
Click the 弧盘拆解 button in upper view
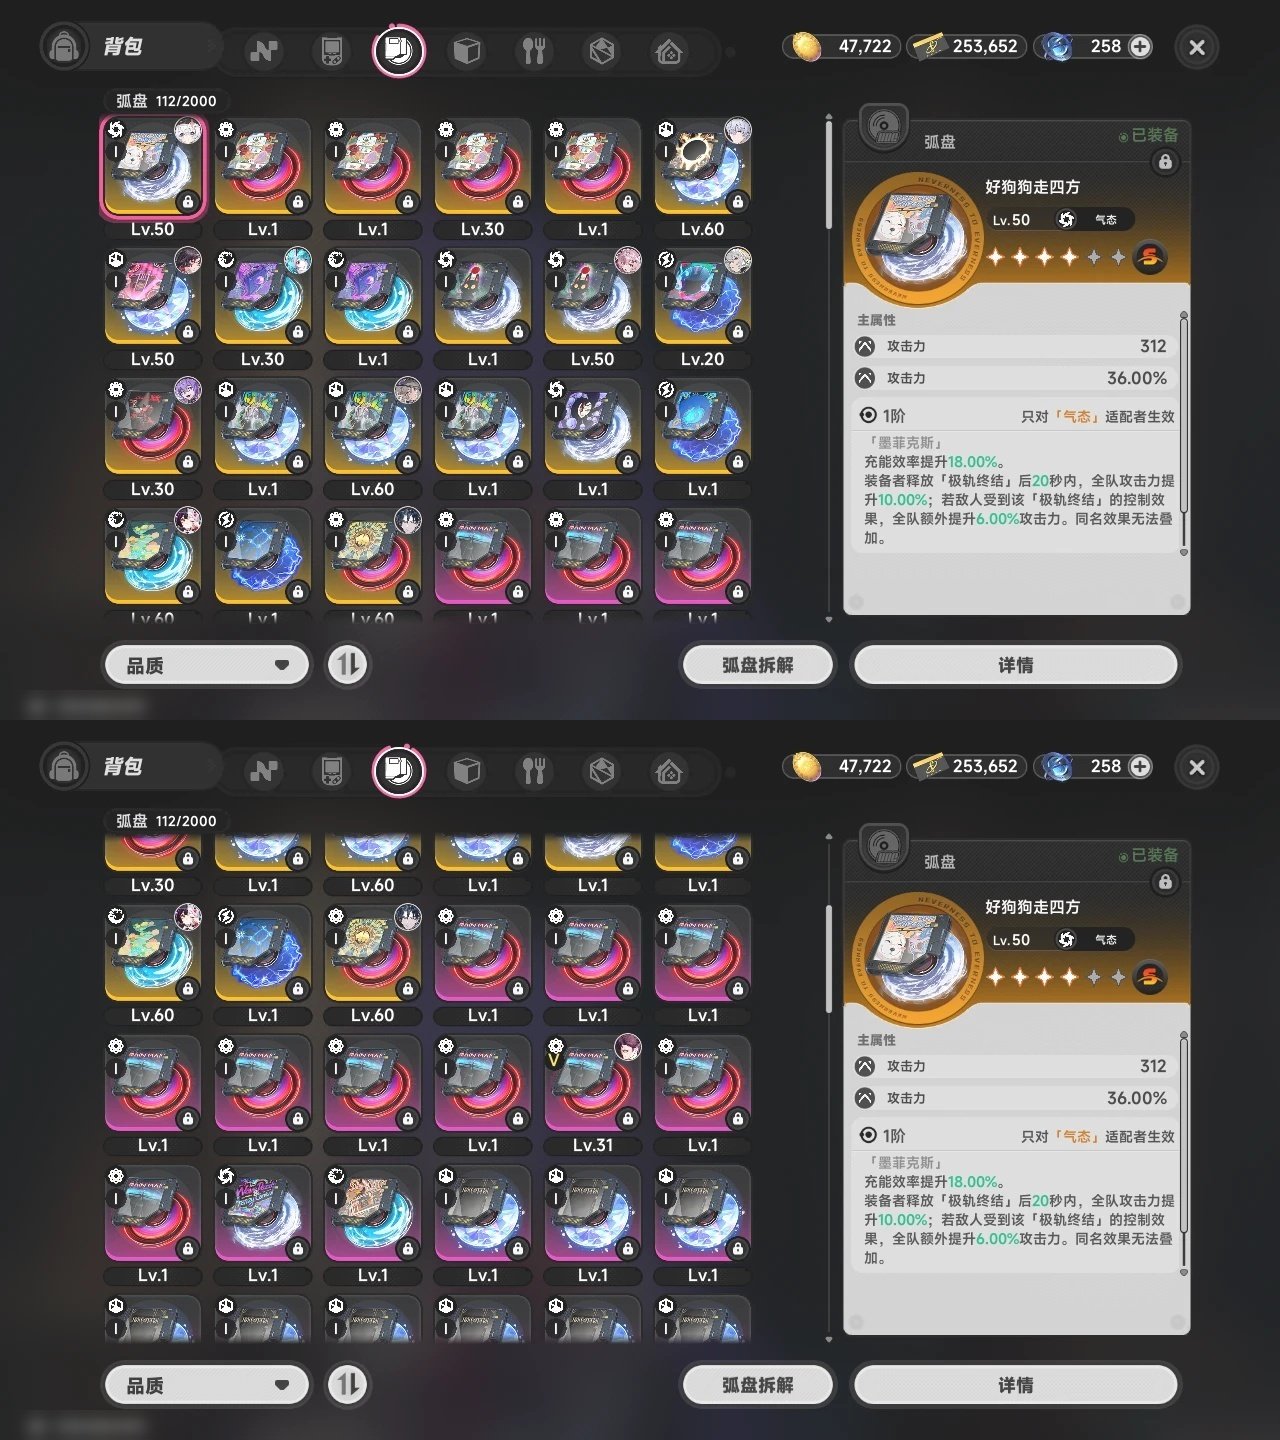point(757,665)
